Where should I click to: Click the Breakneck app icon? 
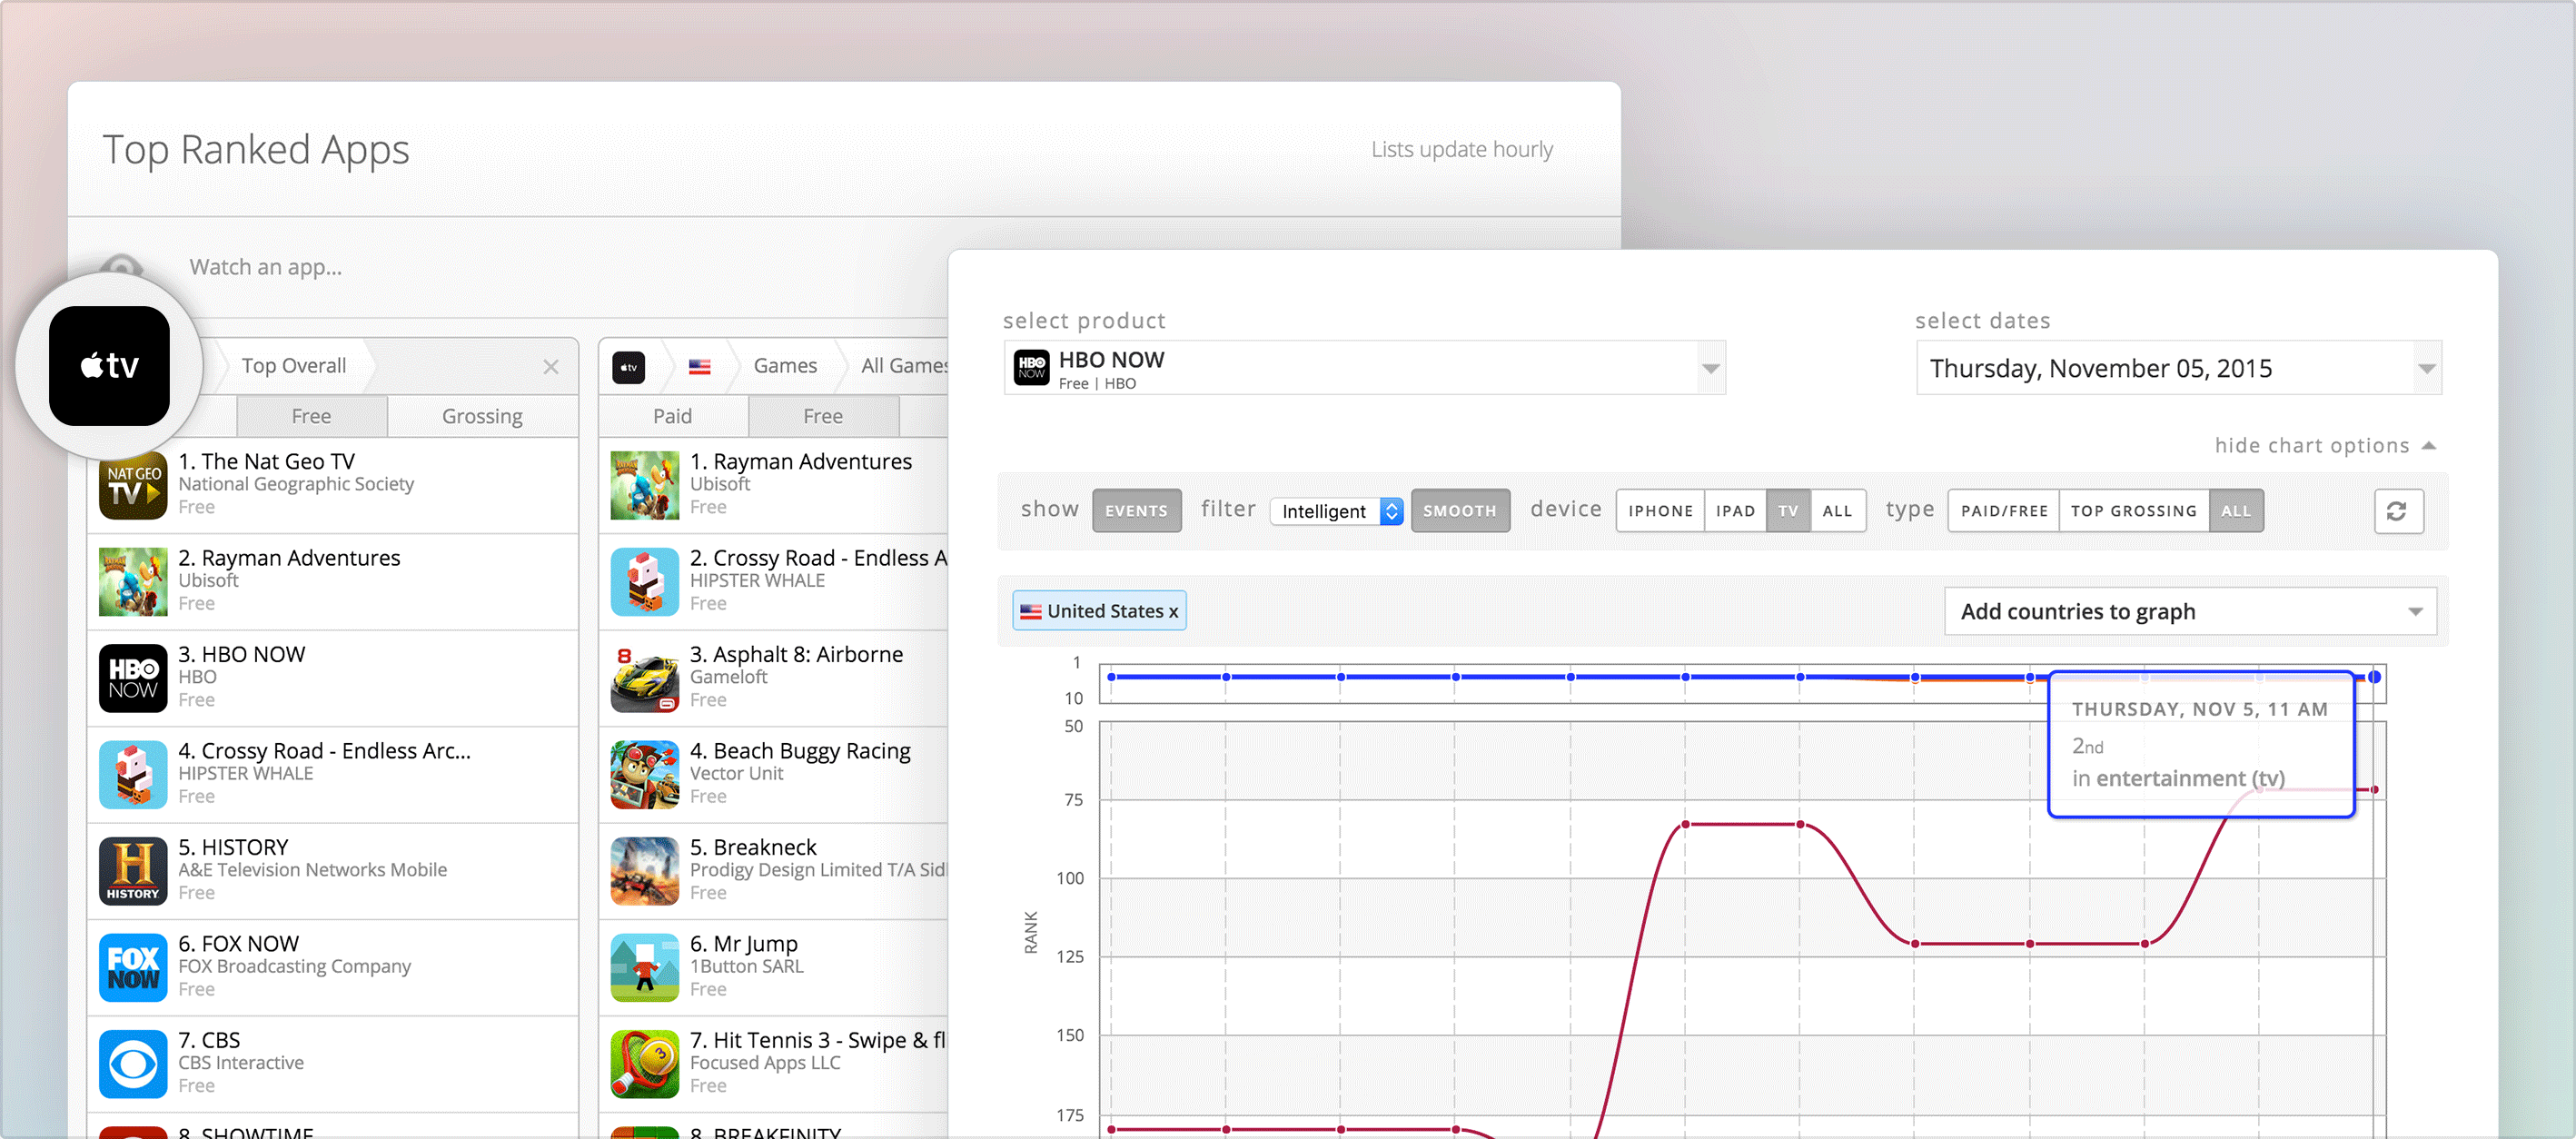[645, 871]
